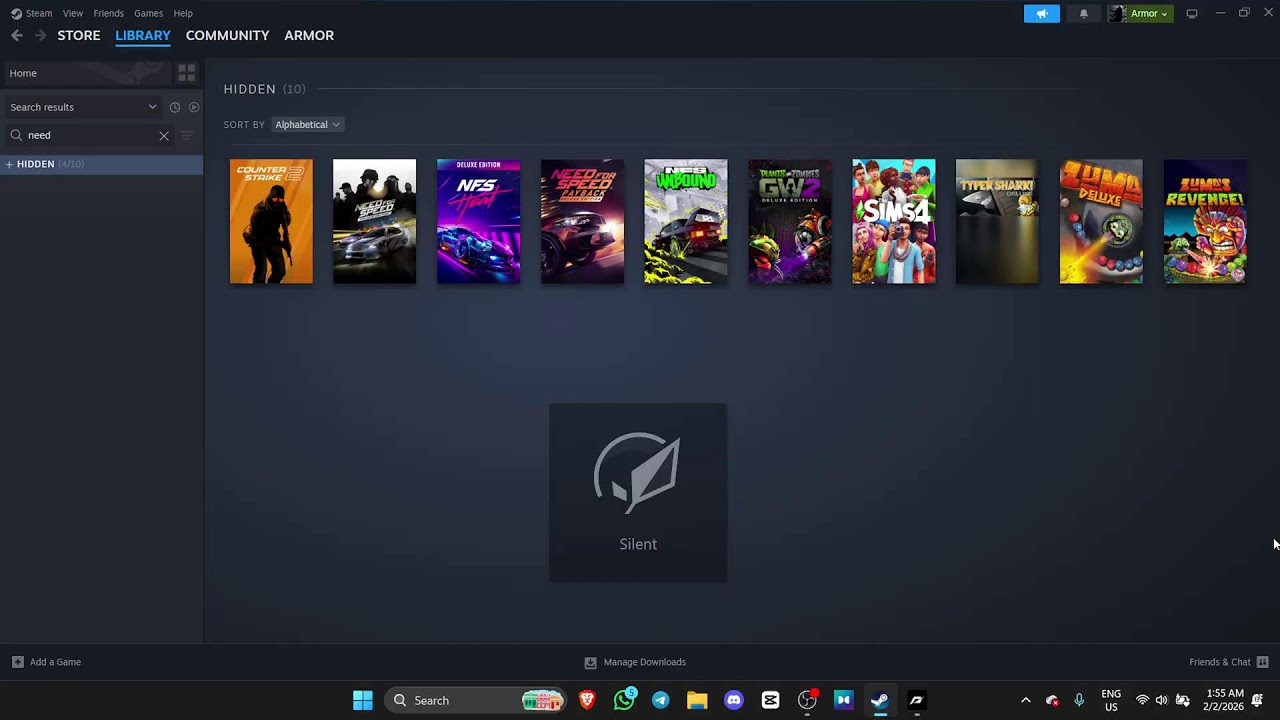Toggle the ready-to-play filter icon
The height and width of the screenshot is (720, 1280).
tap(194, 107)
